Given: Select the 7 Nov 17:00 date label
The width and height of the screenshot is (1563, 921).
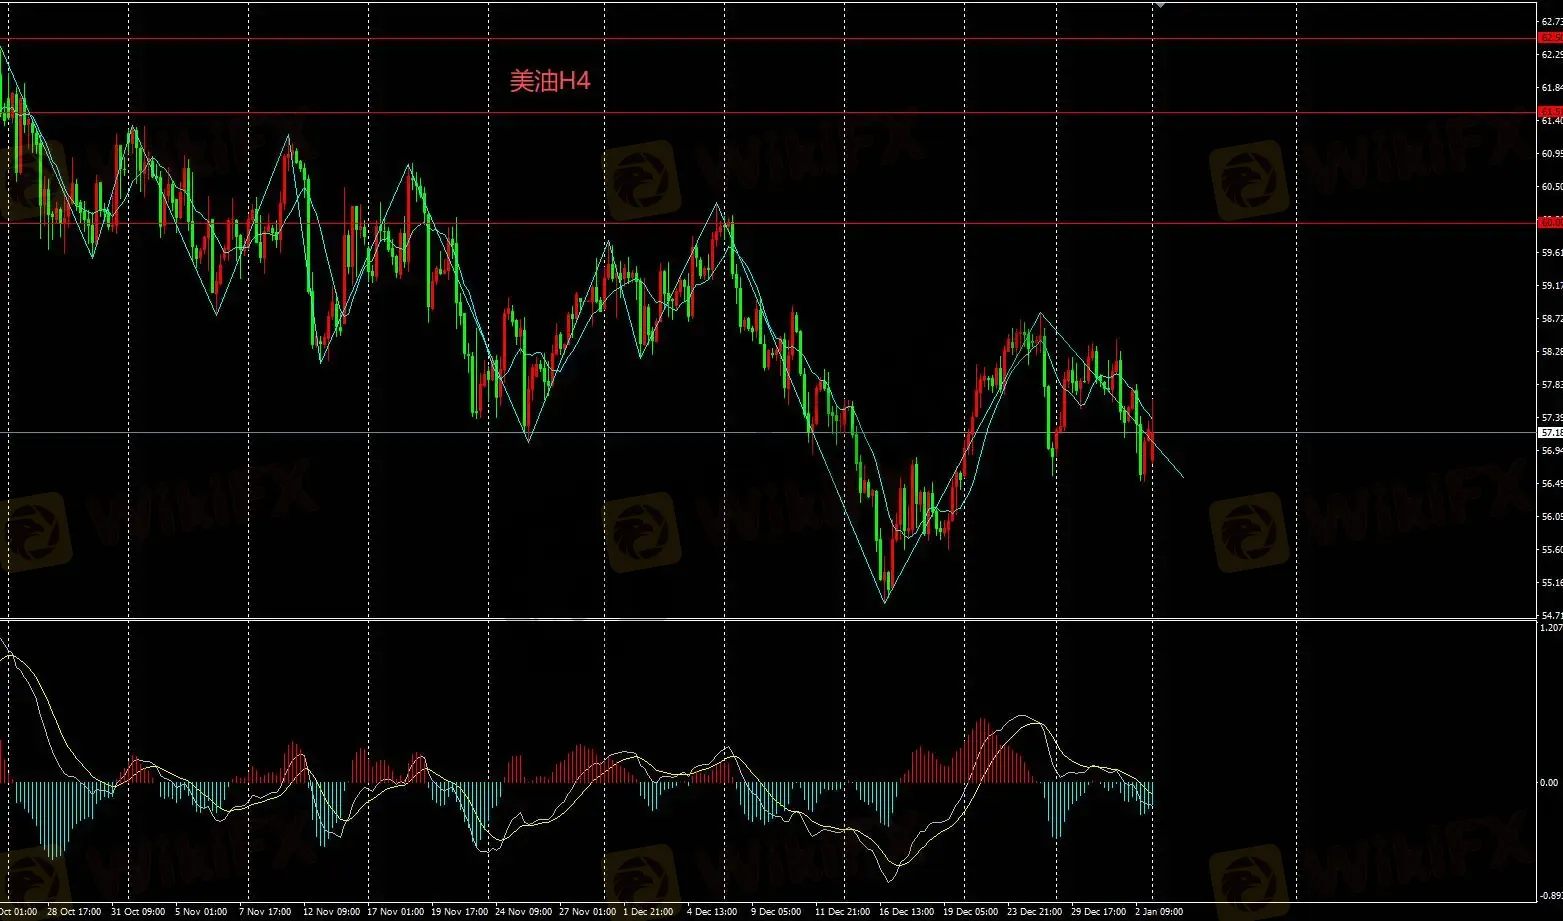Looking at the screenshot, I should click(x=265, y=912).
